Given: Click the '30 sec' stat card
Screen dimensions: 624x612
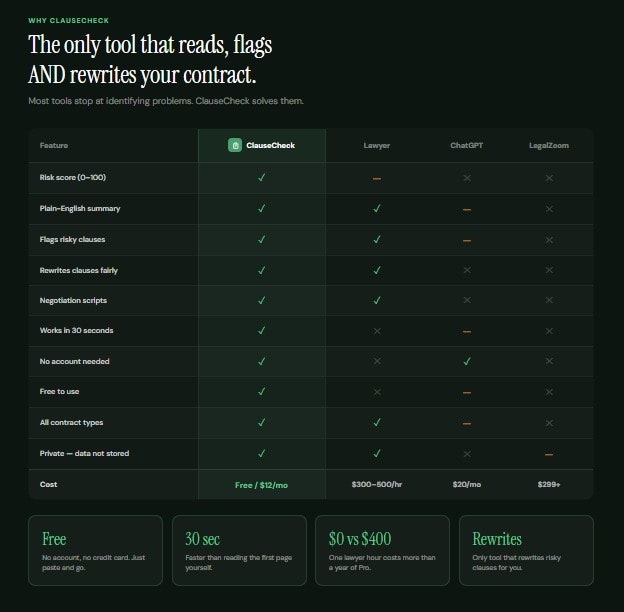Looking at the screenshot, I should tap(239, 550).
